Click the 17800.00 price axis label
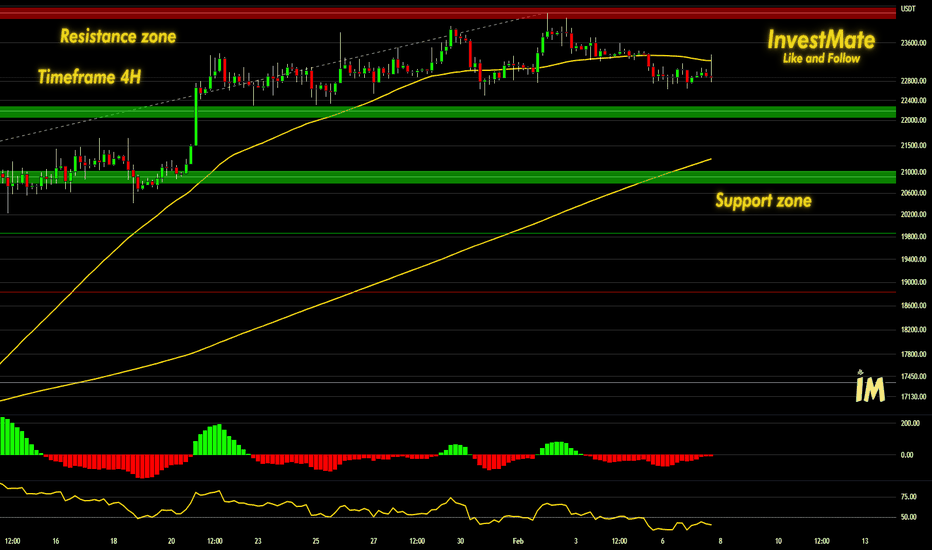Viewport: 932px width, 550px height. point(914,354)
